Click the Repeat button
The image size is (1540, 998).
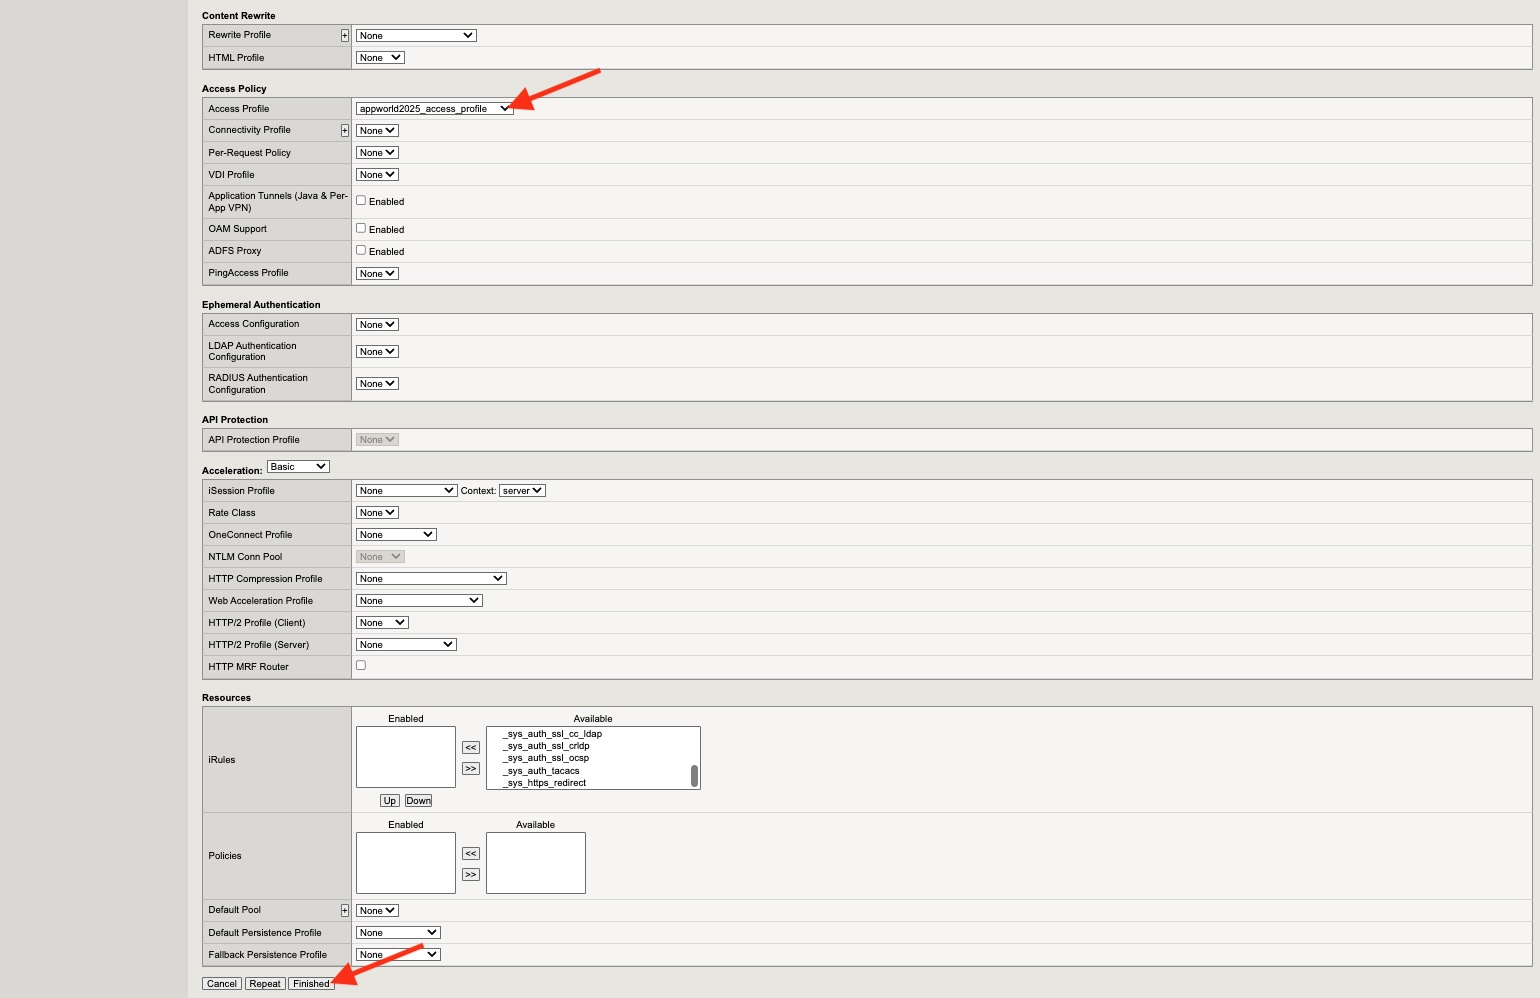click(265, 984)
